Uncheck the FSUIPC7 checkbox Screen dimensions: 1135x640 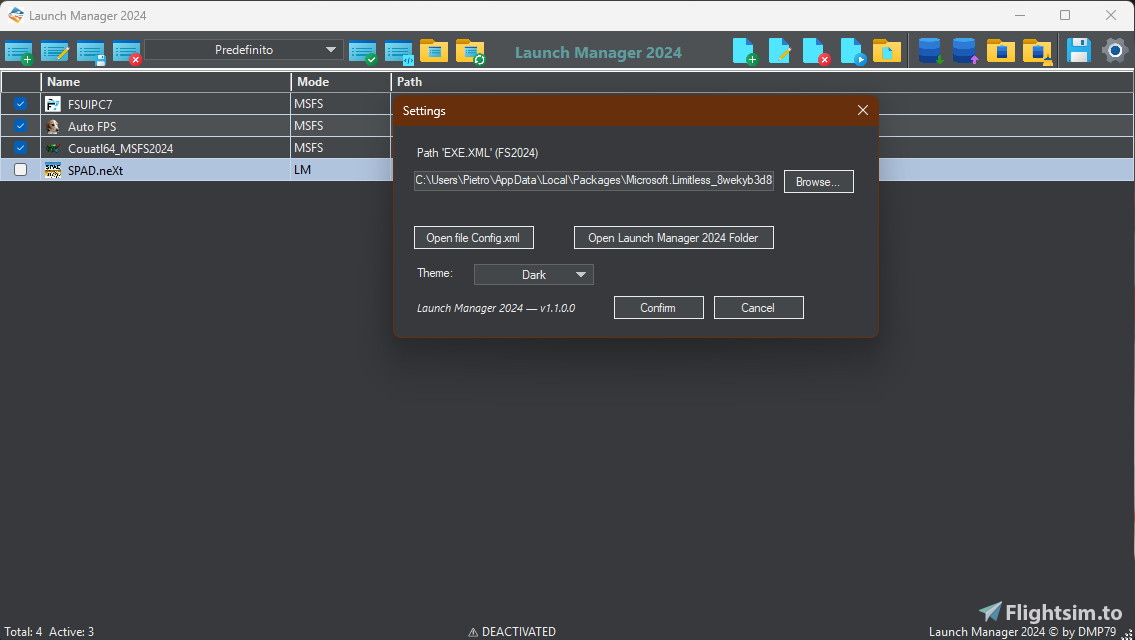(x=20, y=104)
